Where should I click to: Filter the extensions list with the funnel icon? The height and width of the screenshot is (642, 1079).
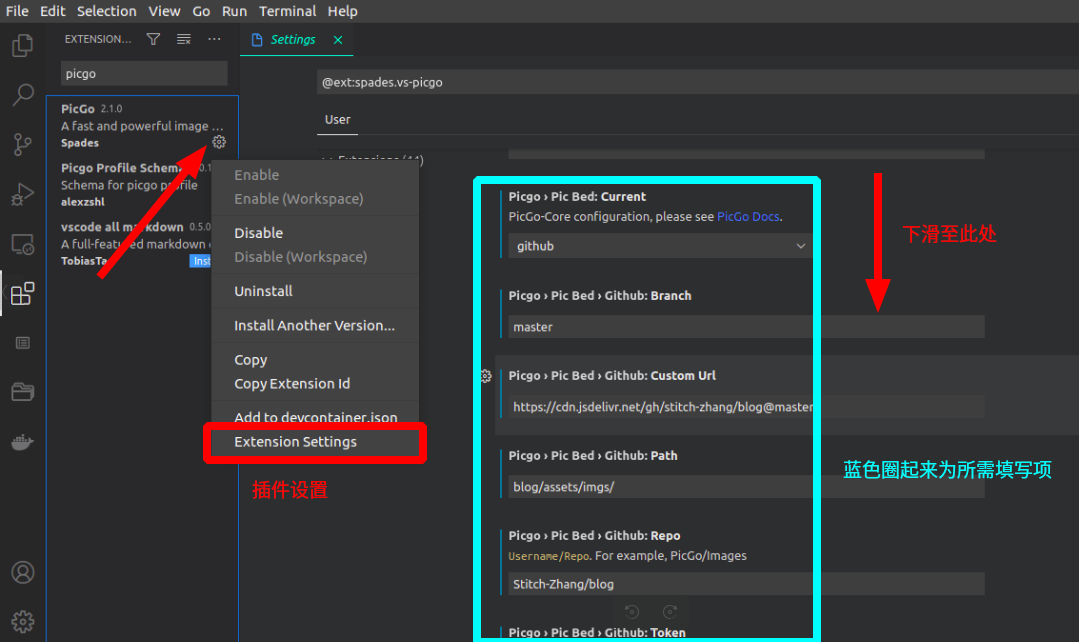pos(151,38)
